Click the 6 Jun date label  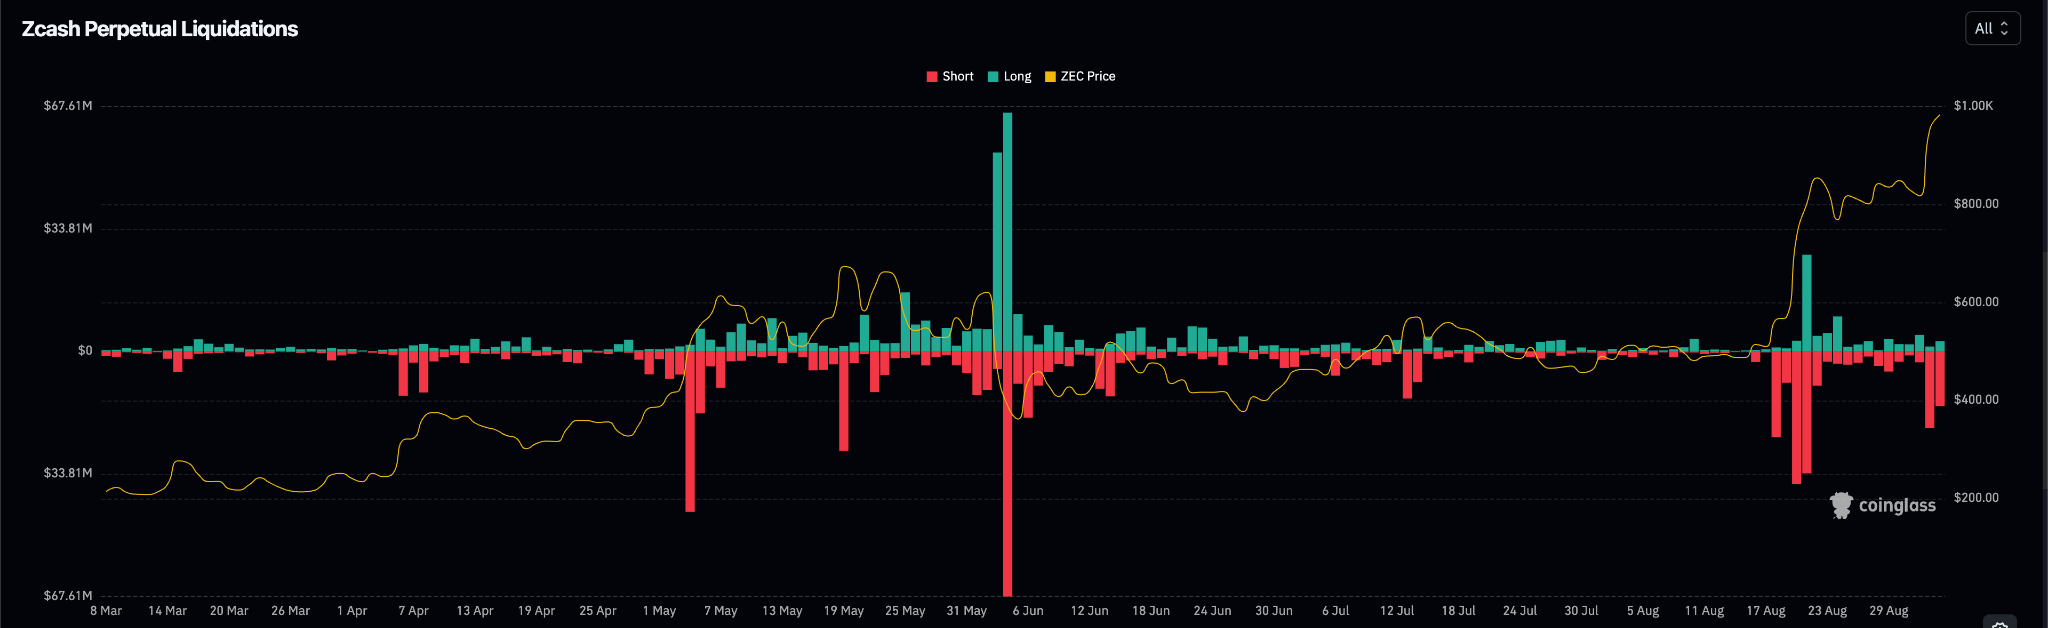tap(1028, 611)
